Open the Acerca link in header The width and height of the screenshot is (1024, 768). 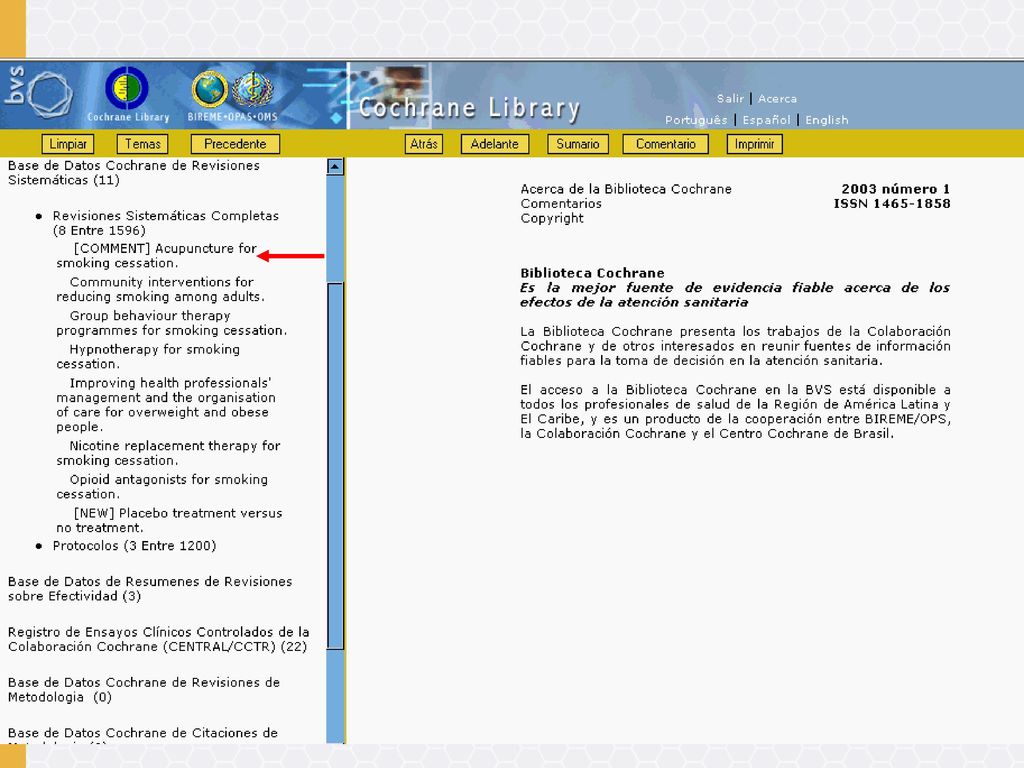coord(777,99)
